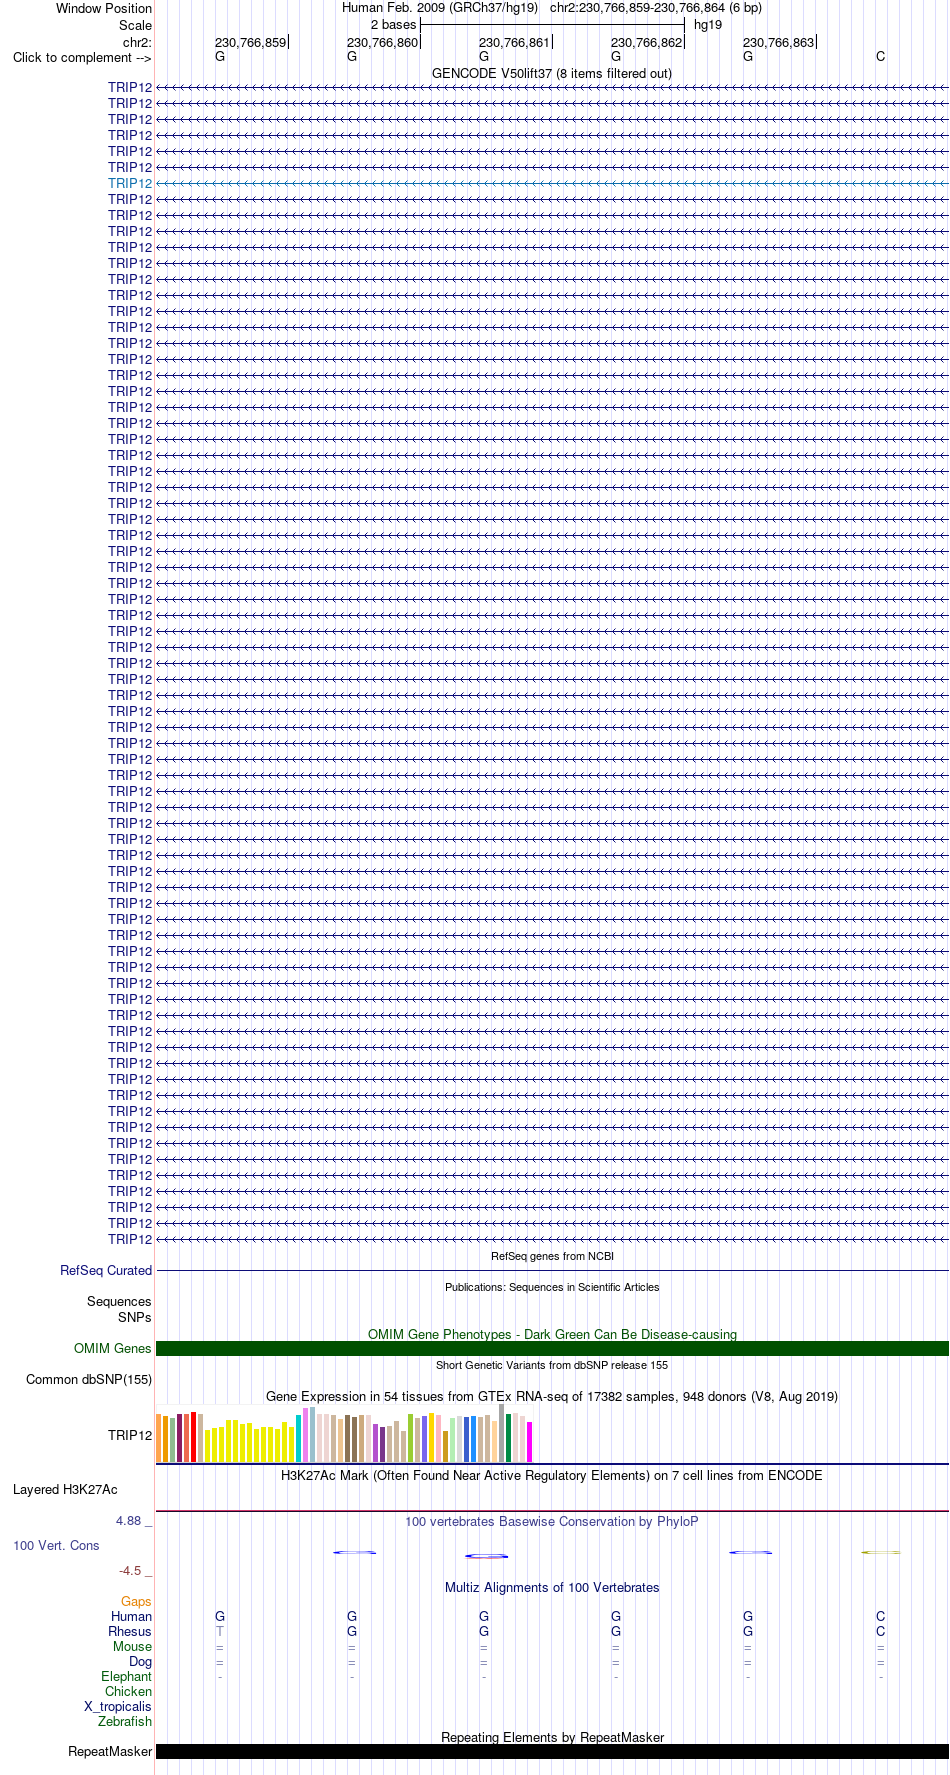Click the -4.5 PhyloP lower scale value
The image size is (950, 1775).
click(135, 1571)
